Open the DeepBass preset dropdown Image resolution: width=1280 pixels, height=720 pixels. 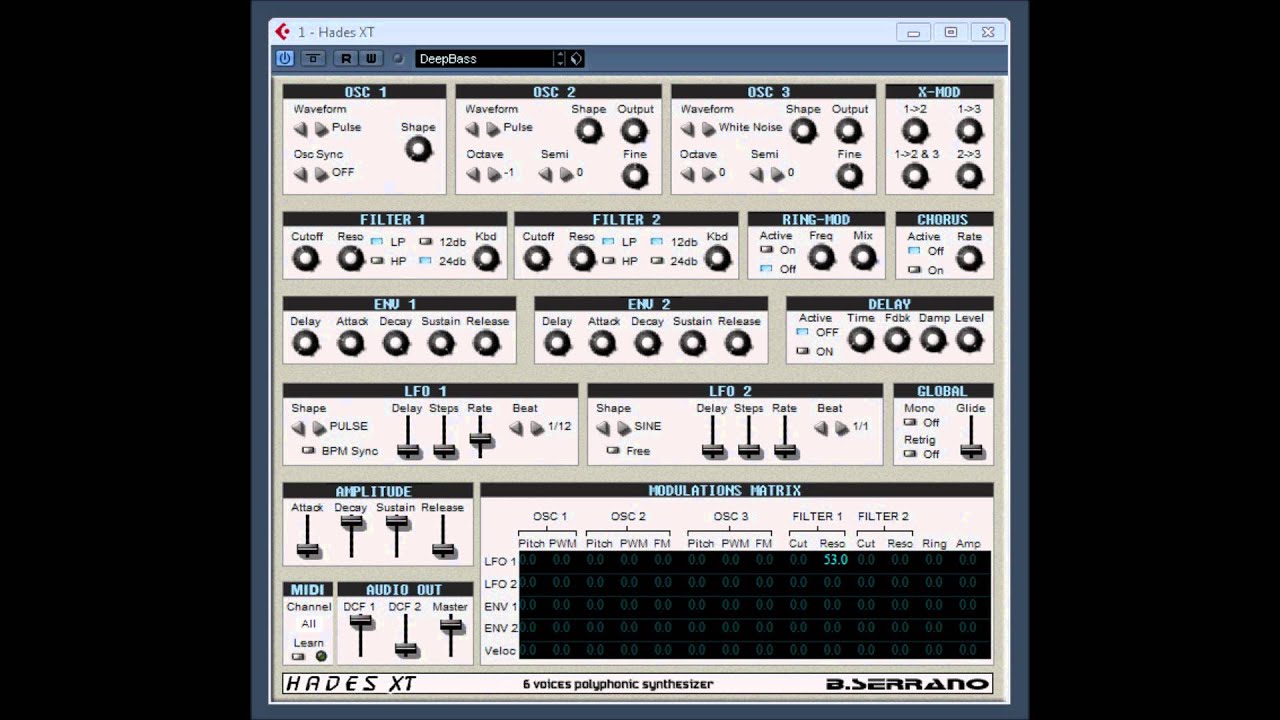click(x=485, y=59)
